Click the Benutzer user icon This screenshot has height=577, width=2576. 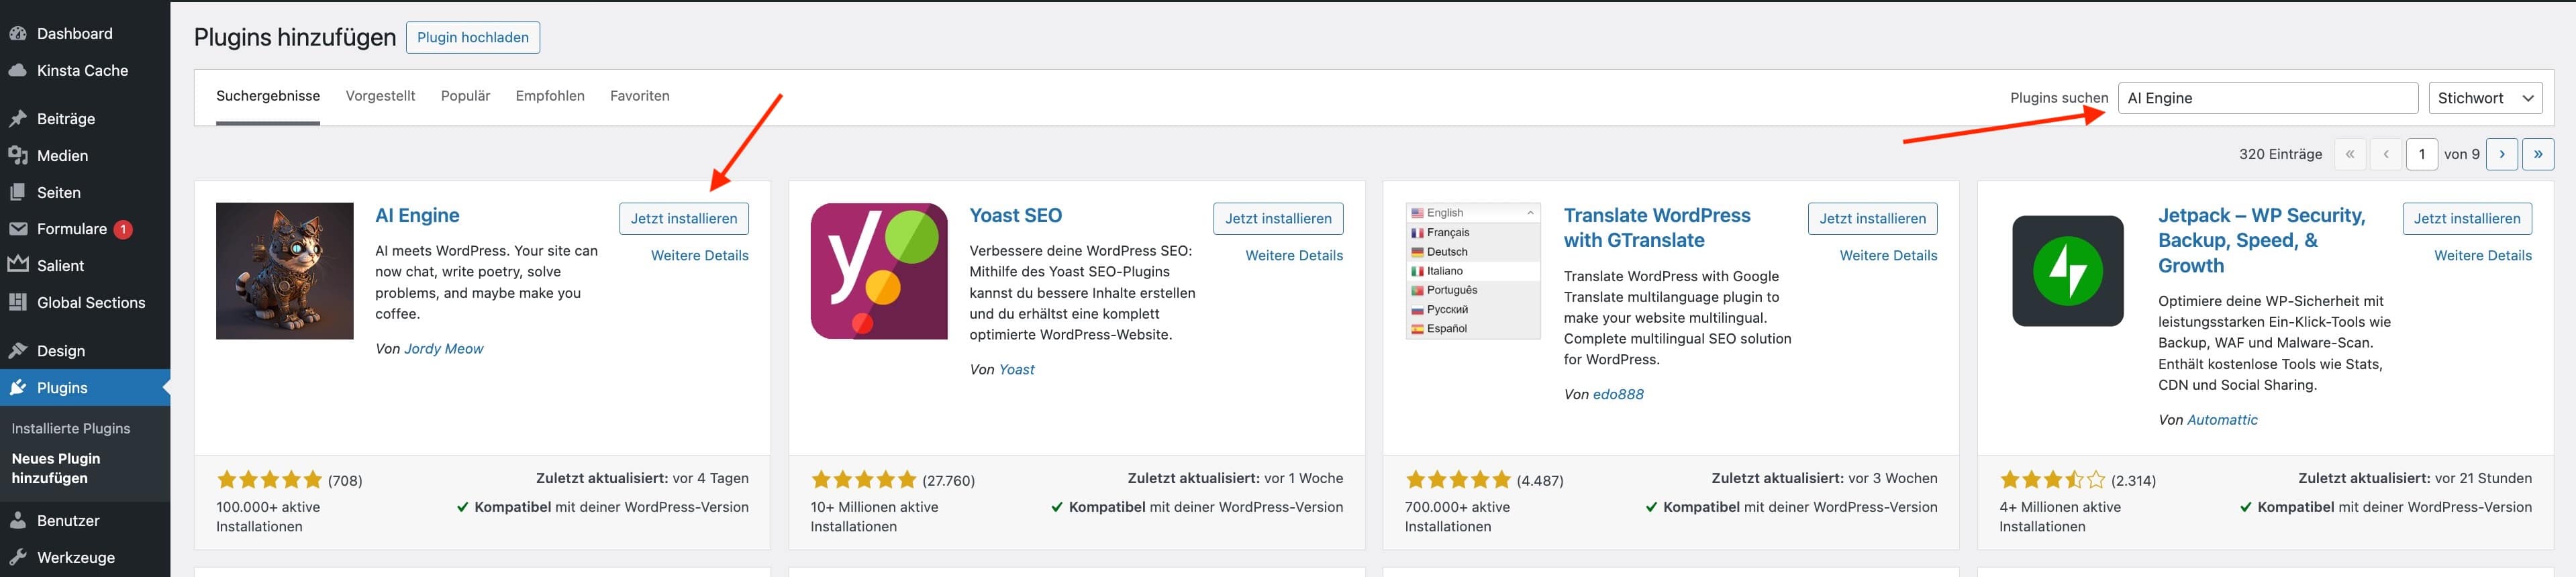[17, 520]
